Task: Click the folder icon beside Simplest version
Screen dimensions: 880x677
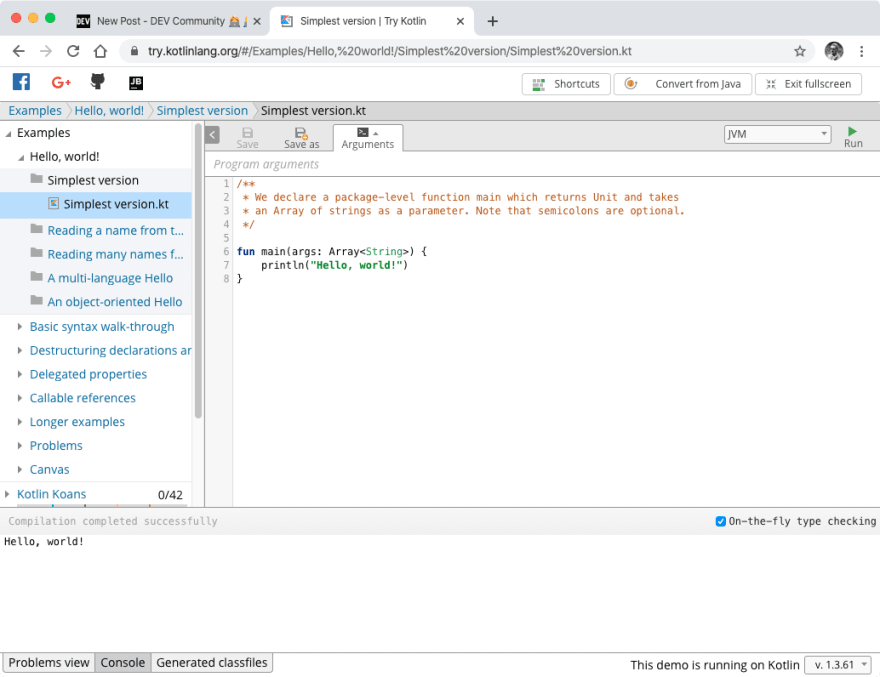Action: 36,179
